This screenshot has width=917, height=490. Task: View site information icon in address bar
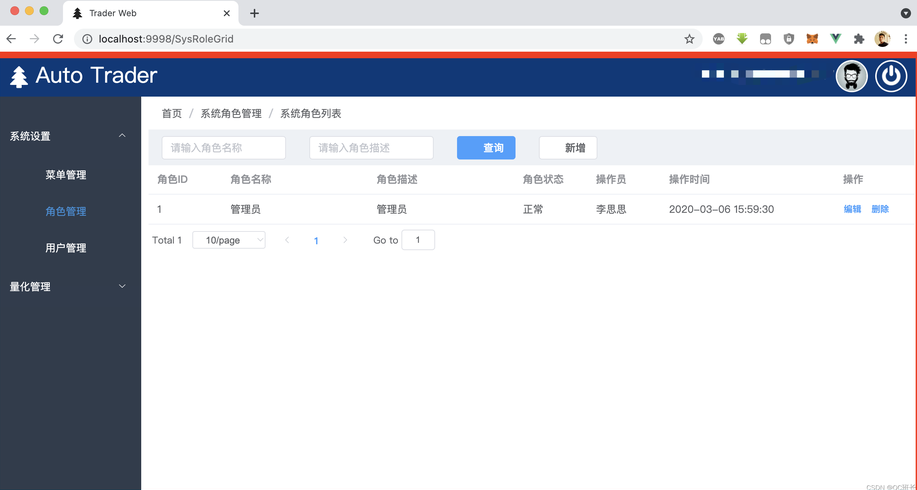click(87, 39)
